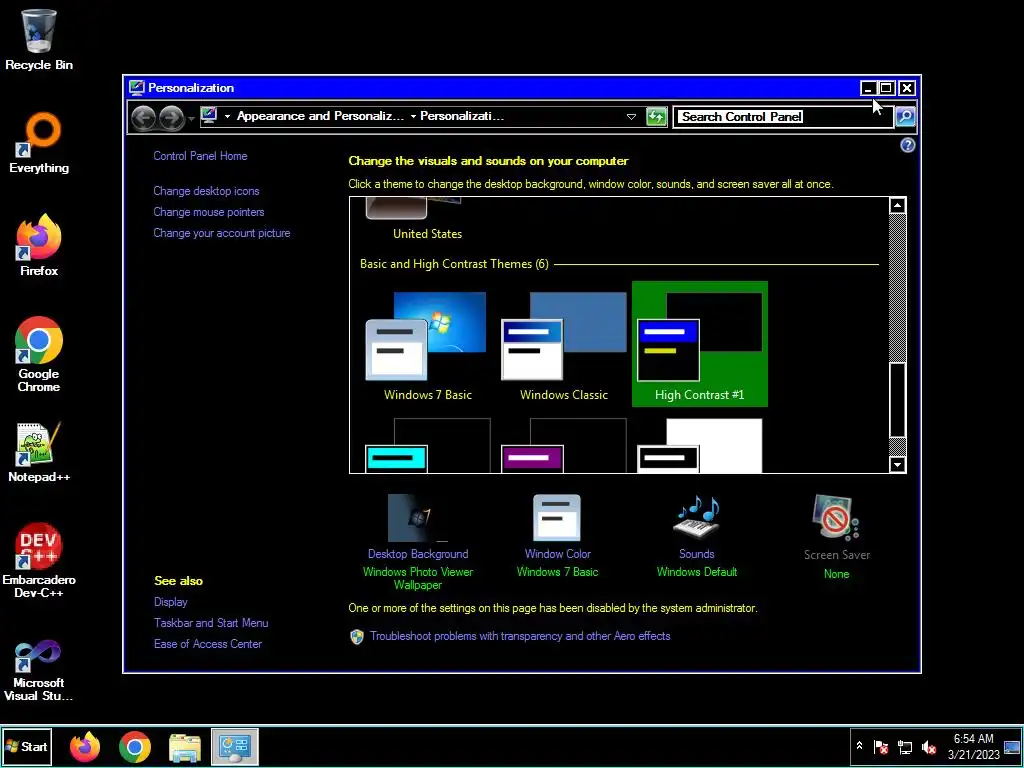Open the Help question mark icon
Image resolution: width=1024 pixels, height=768 pixels.
pos(907,145)
